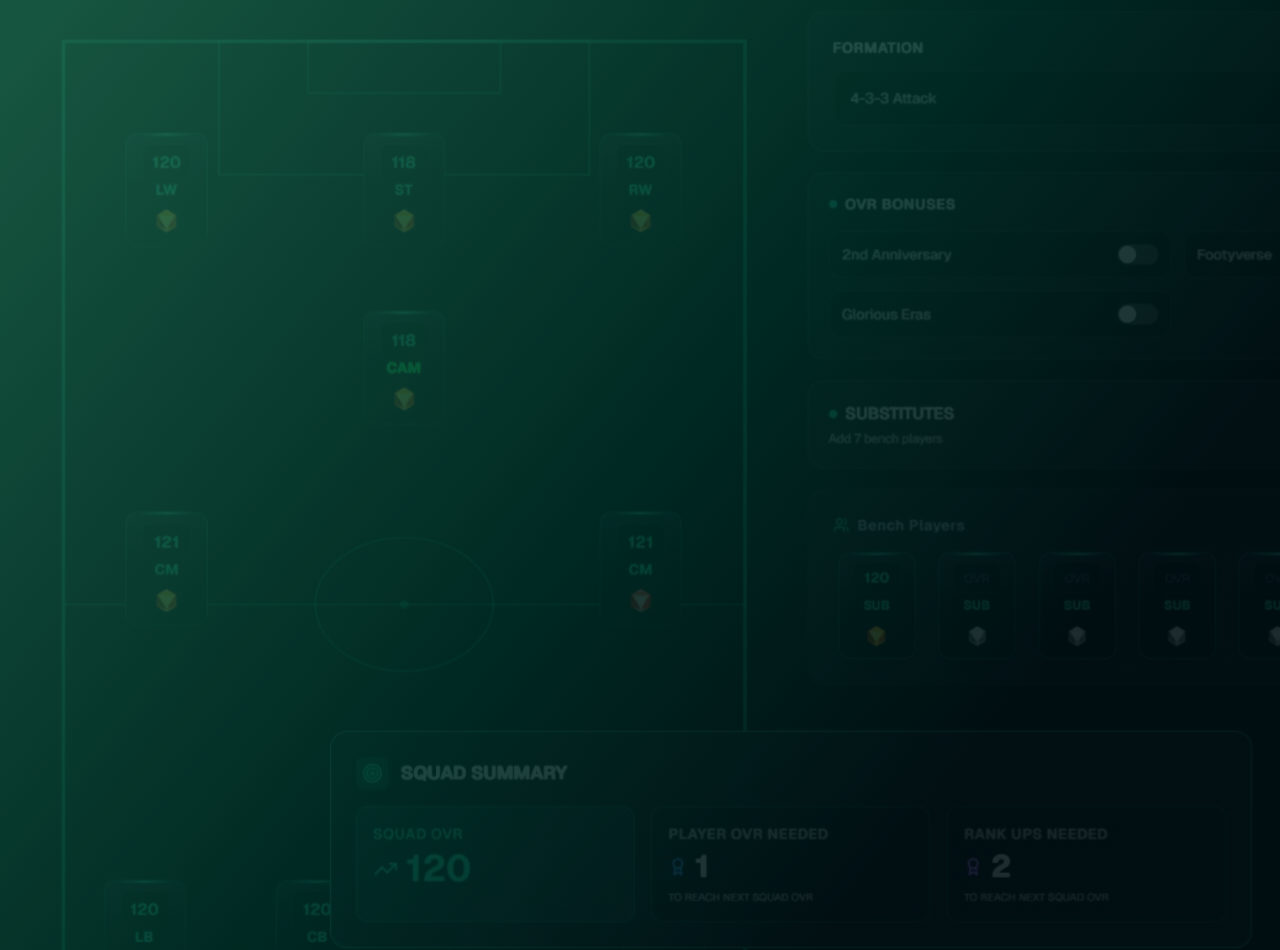Viewport: 1280px width, 950px height.
Task: Open the CM slot with yellow cube
Action: pyautogui.click(x=166, y=569)
